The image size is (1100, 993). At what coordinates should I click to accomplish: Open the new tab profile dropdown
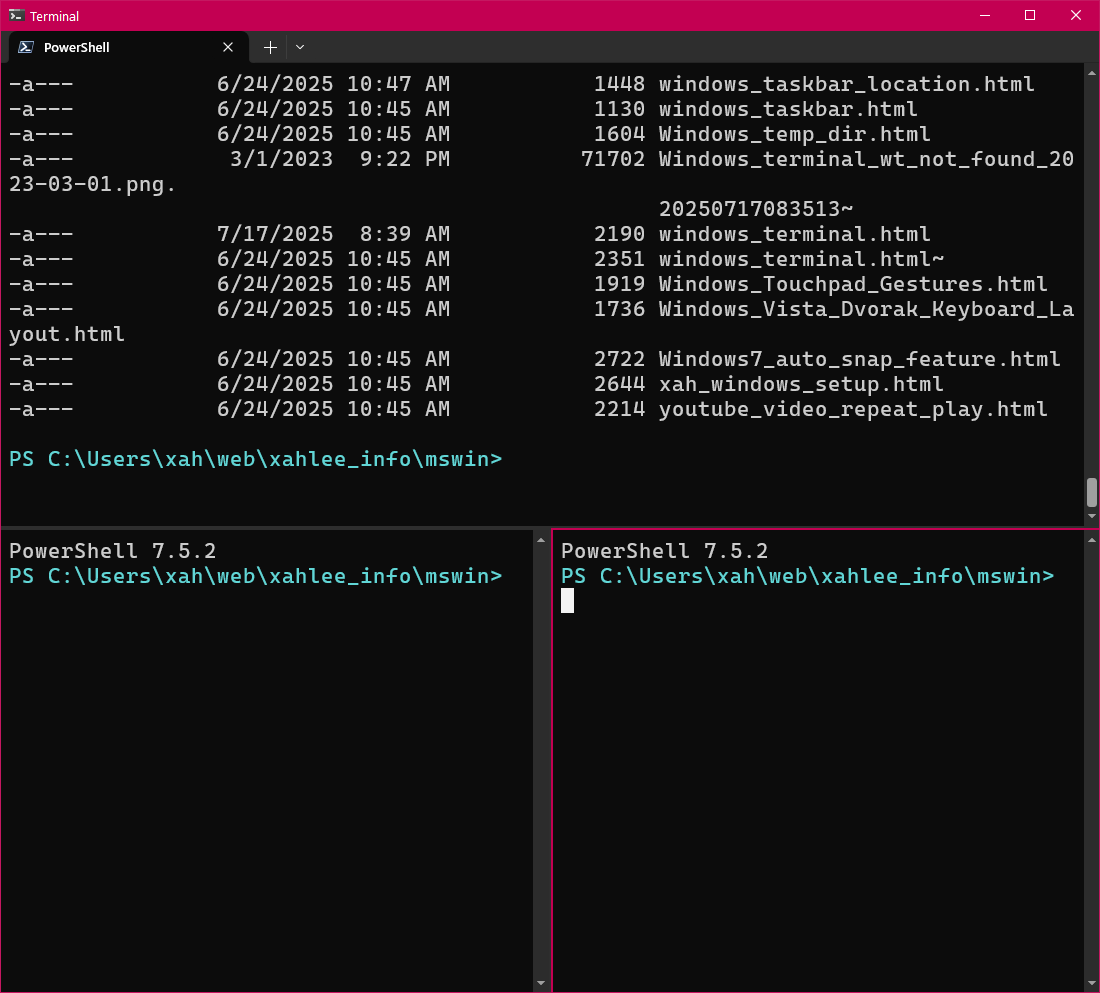pos(300,47)
